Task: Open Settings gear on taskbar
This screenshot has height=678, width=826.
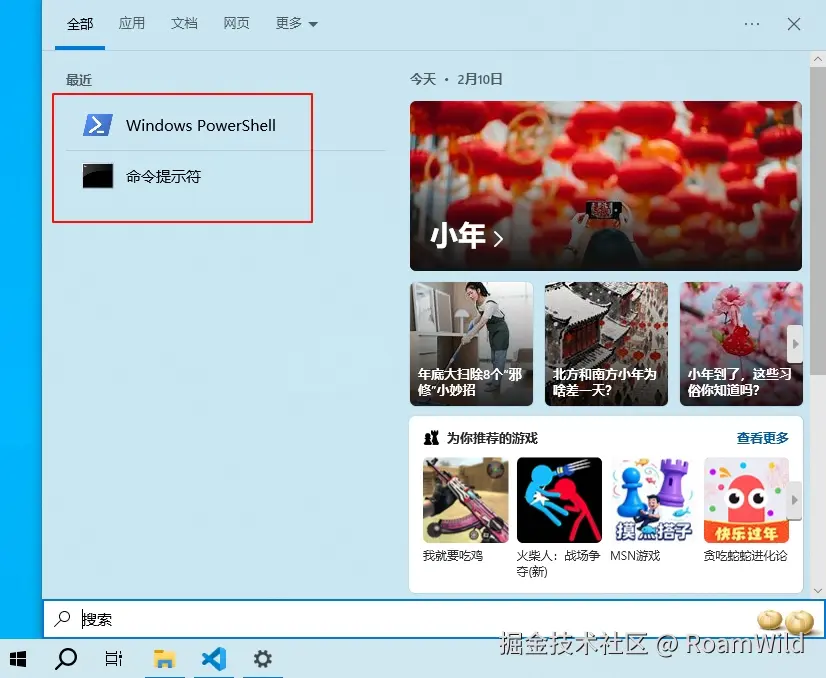Action: pos(262,659)
